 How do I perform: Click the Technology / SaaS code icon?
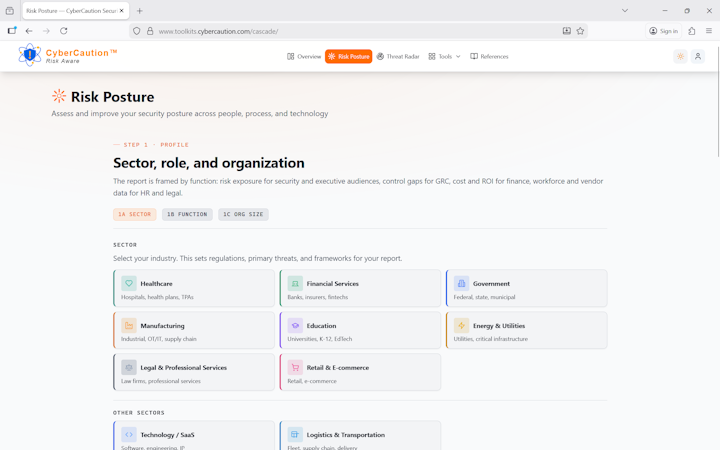click(x=129, y=435)
